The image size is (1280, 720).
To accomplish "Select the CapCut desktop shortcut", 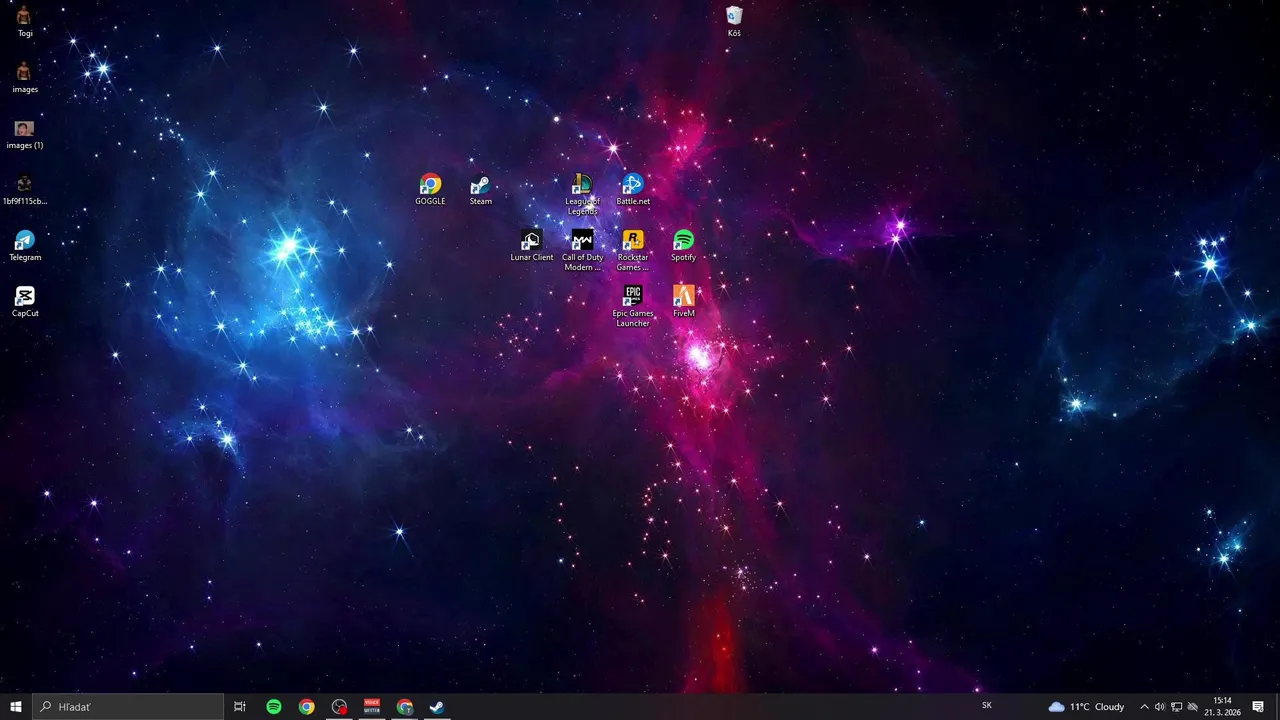I will click(25, 302).
